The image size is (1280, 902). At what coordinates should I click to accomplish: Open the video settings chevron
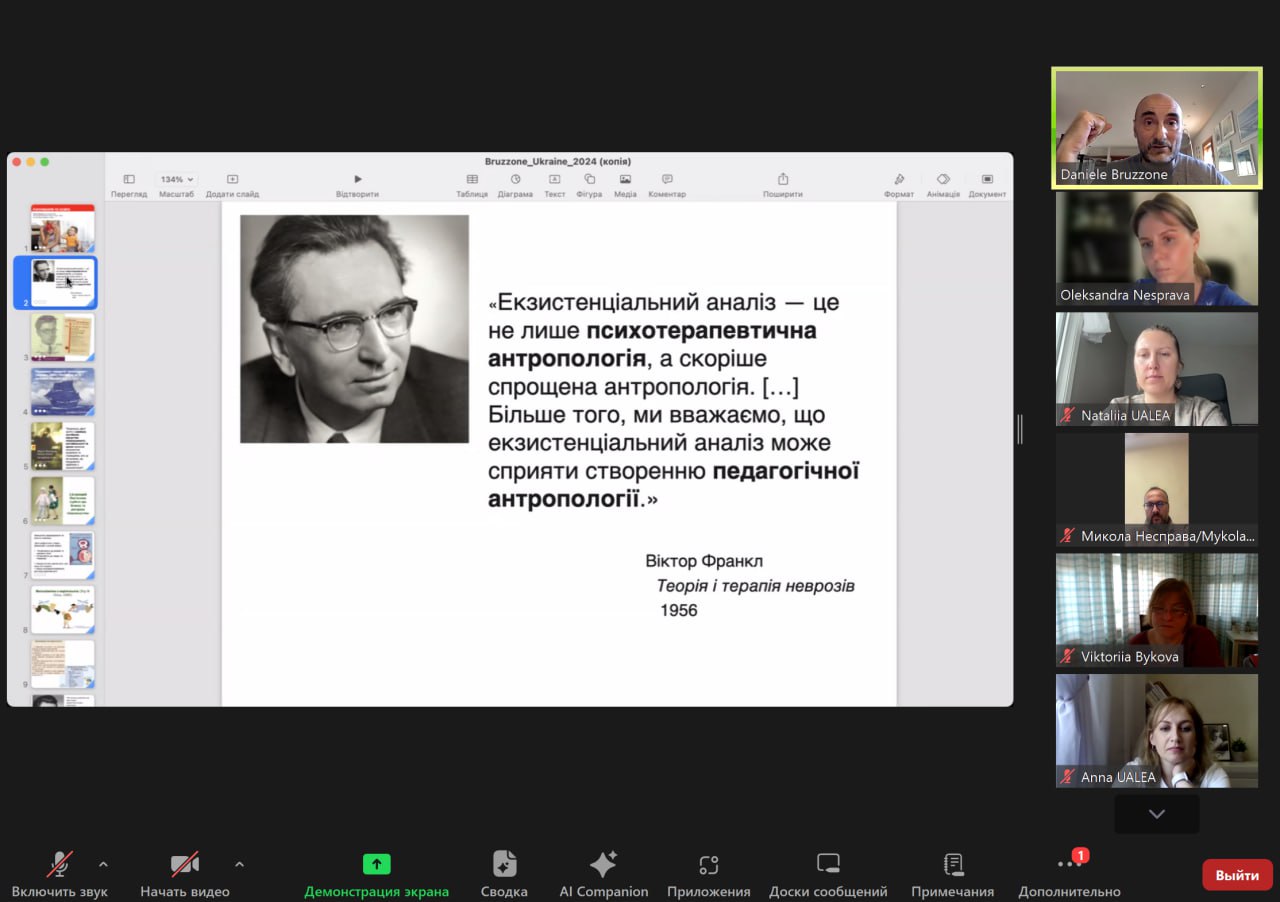point(239,866)
